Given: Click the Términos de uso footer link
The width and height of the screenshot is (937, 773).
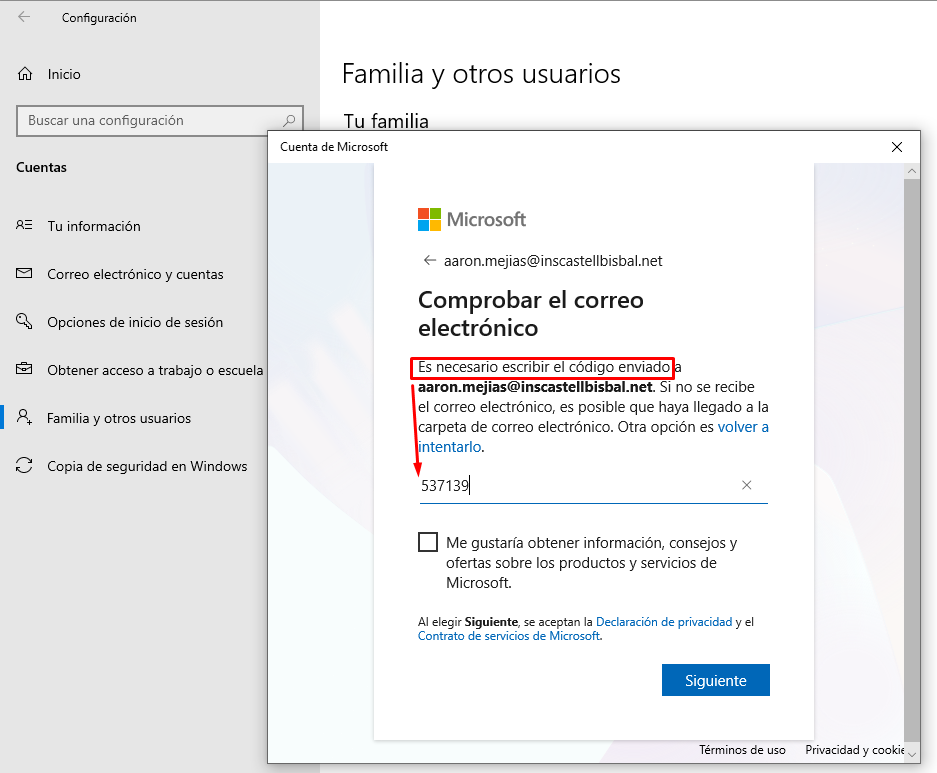Looking at the screenshot, I should tap(742, 750).
